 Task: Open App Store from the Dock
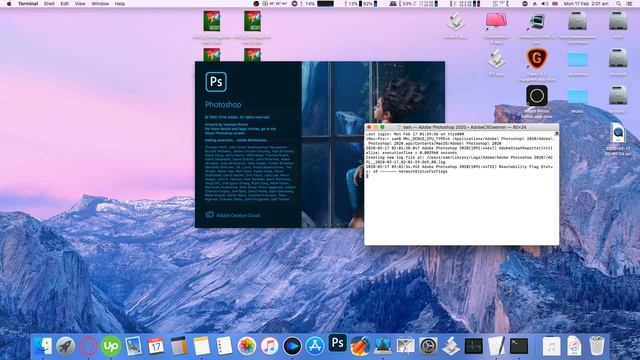(x=315, y=346)
